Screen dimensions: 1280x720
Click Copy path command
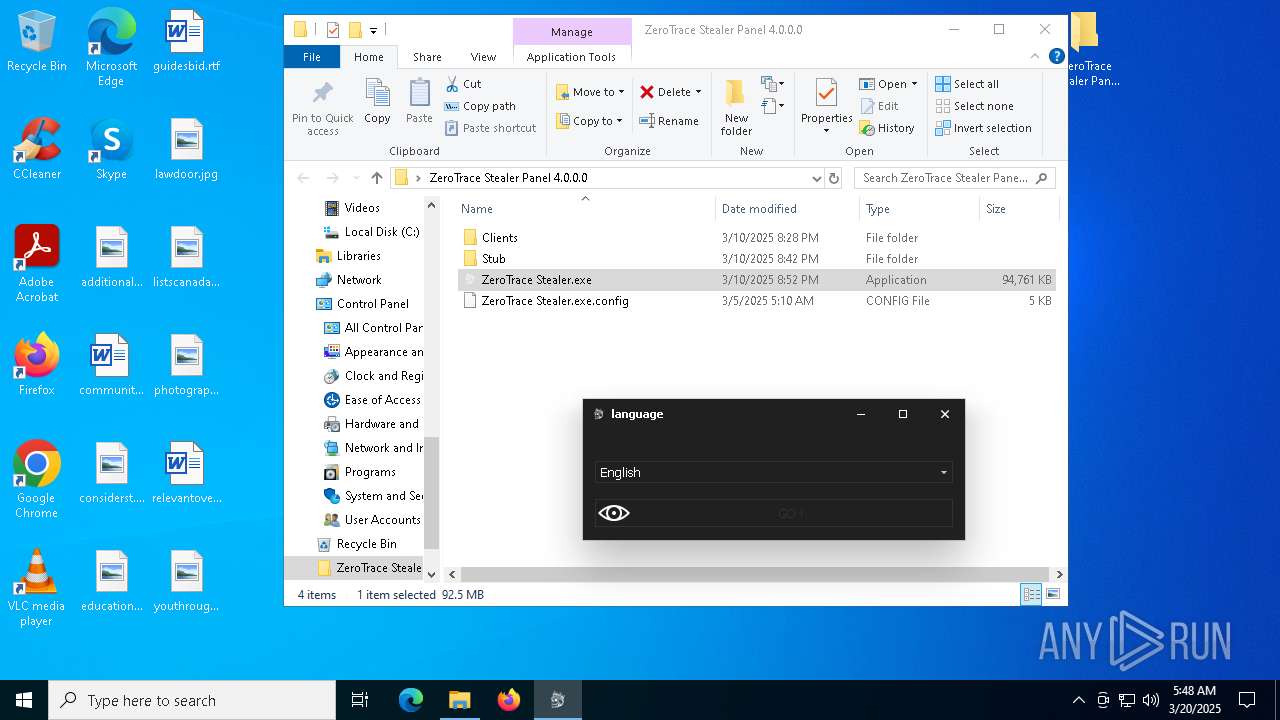[x=480, y=106]
